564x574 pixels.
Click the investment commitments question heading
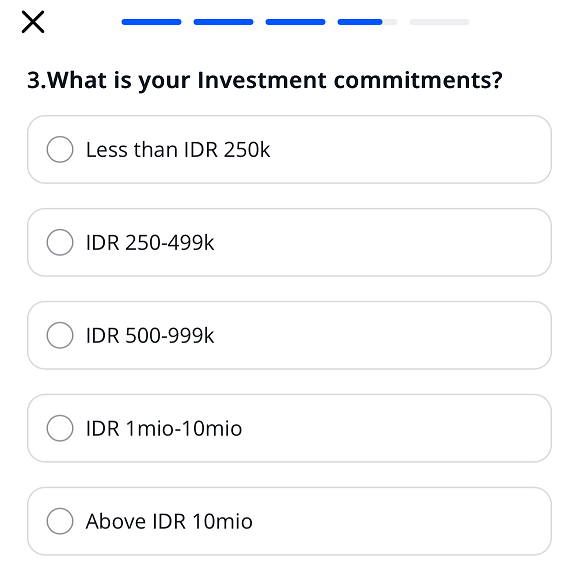click(x=265, y=81)
